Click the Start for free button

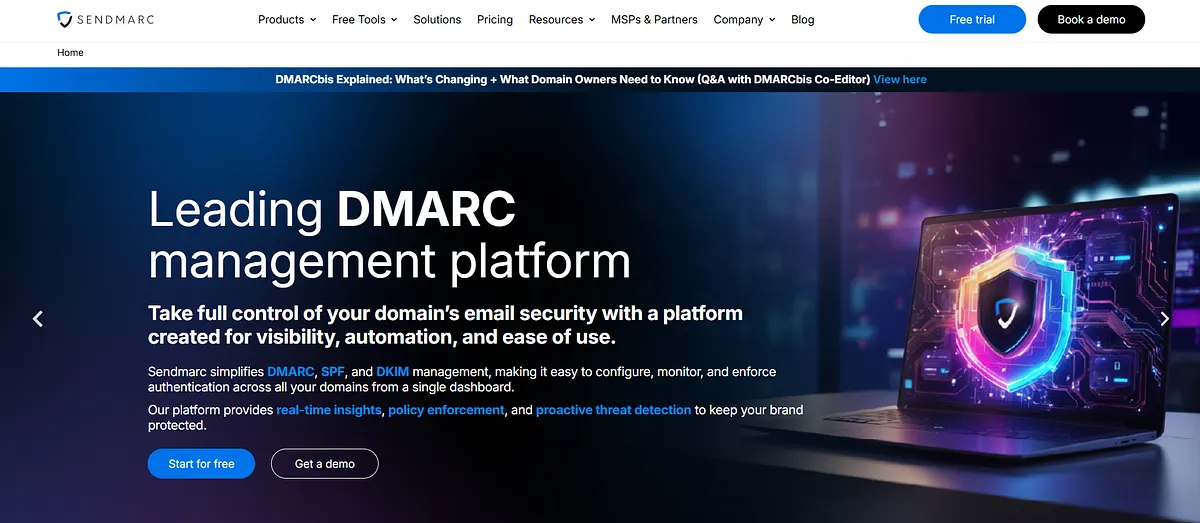(201, 464)
